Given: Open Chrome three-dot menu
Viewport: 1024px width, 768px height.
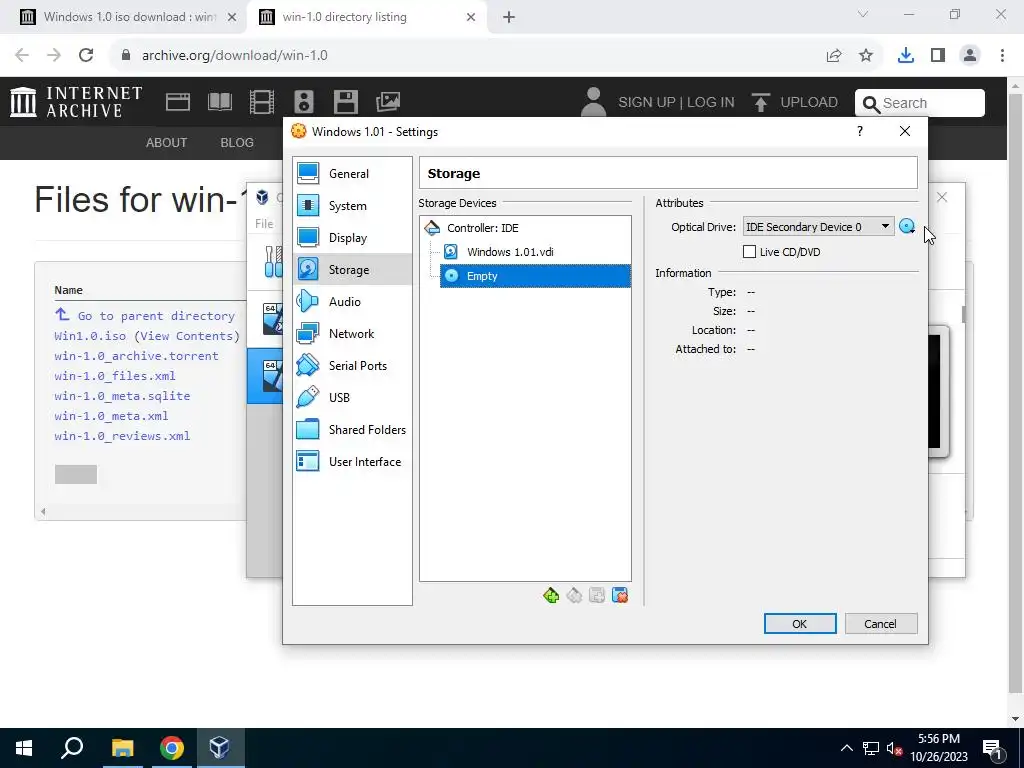Looking at the screenshot, I should (x=1002, y=56).
